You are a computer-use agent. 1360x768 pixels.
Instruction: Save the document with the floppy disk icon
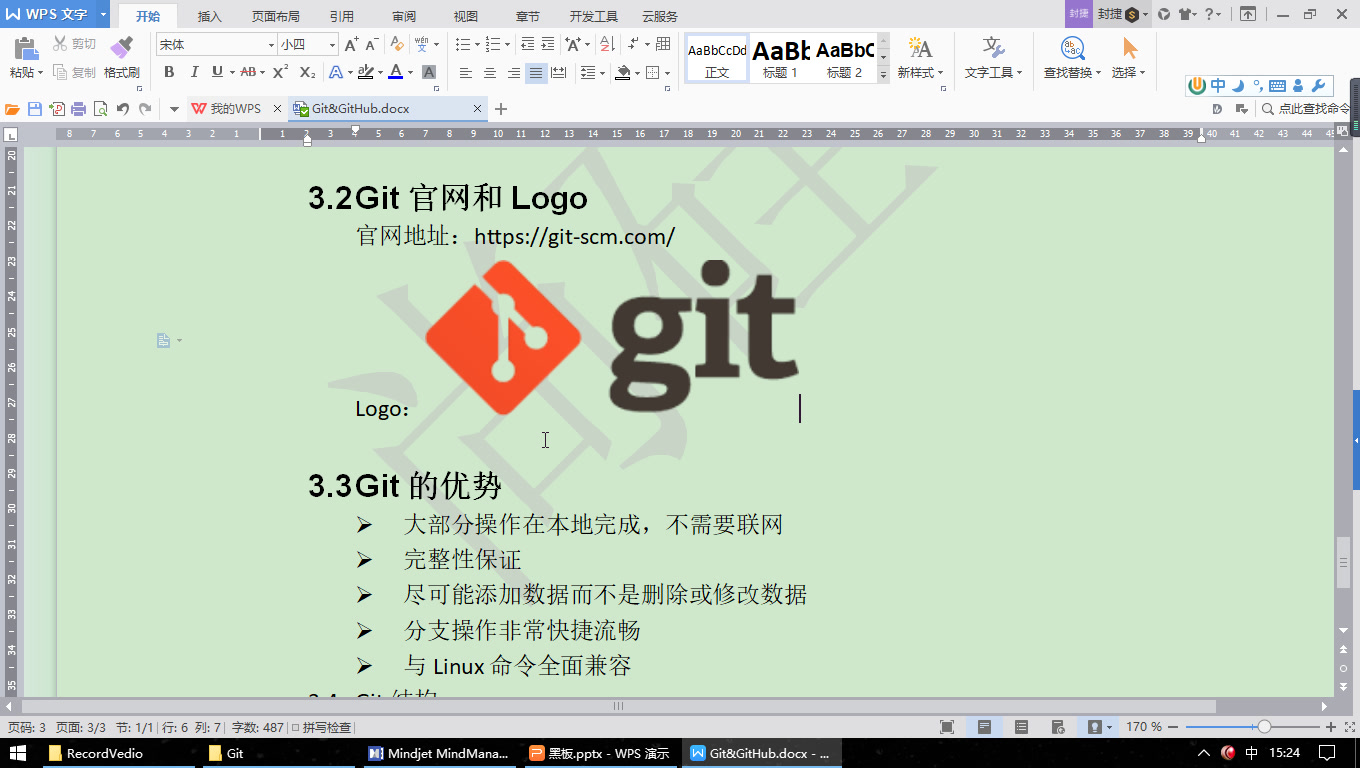coord(35,109)
